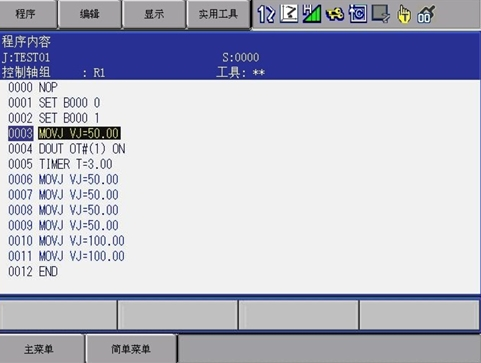Click the 程序内容 title
Image resolution: width=481 pixels, height=363 pixels.
pos(26,42)
